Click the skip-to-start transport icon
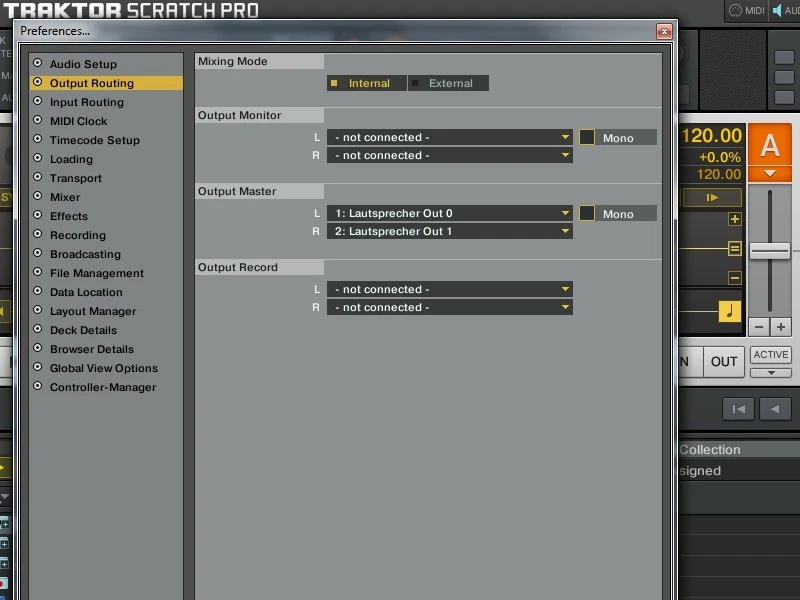 click(x=738, y=408)
